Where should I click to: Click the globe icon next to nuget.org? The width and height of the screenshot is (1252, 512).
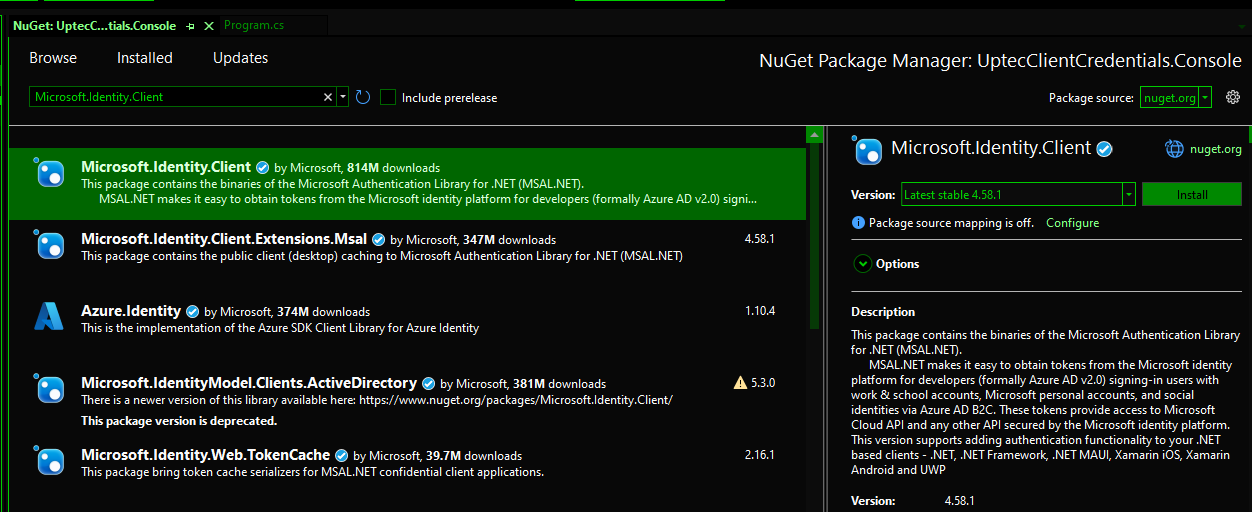1175,149
